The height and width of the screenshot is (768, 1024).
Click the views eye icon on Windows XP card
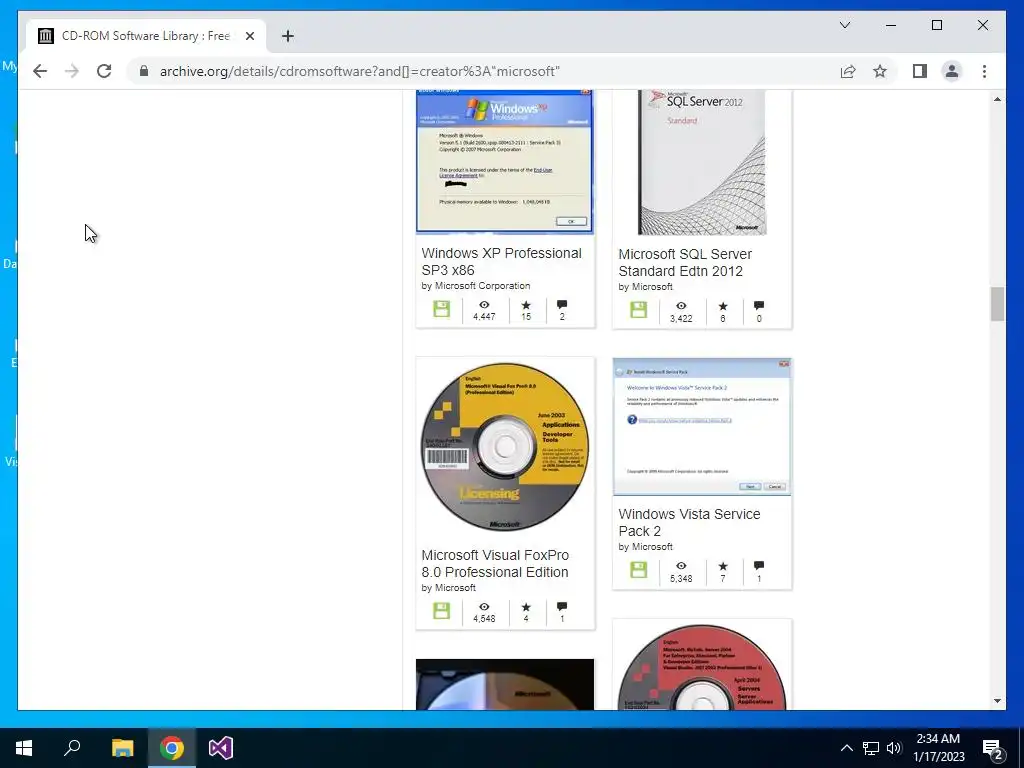click(x=484, y=305)
